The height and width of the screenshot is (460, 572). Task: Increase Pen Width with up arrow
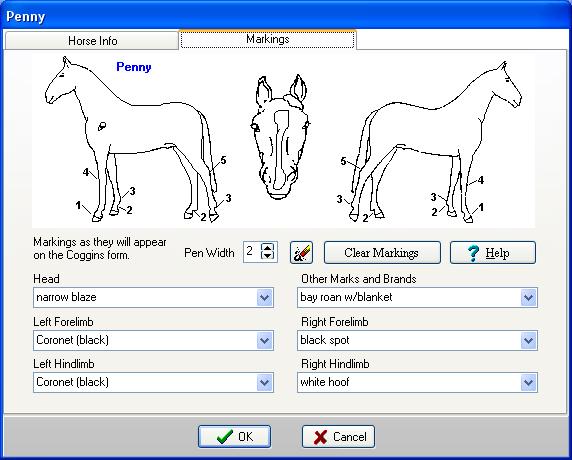267,247
